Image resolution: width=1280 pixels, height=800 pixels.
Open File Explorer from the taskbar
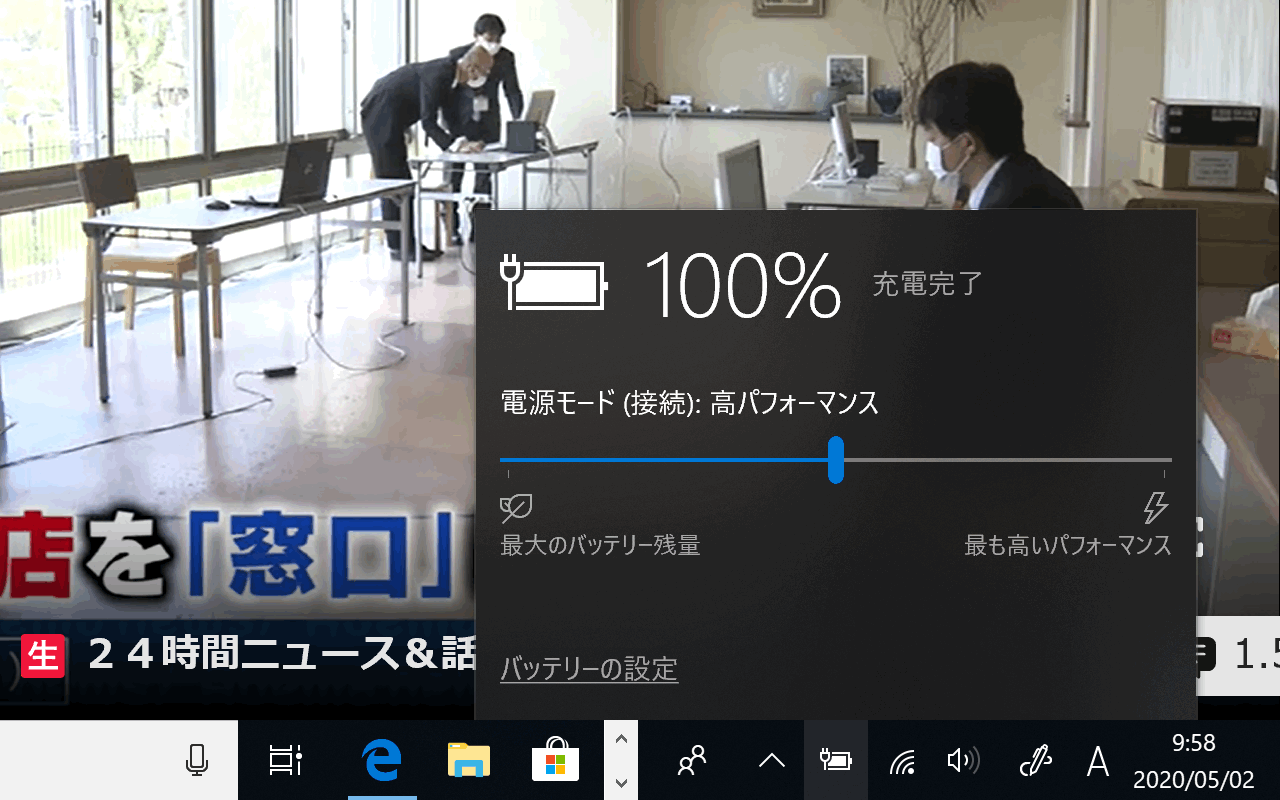[468, 762]
